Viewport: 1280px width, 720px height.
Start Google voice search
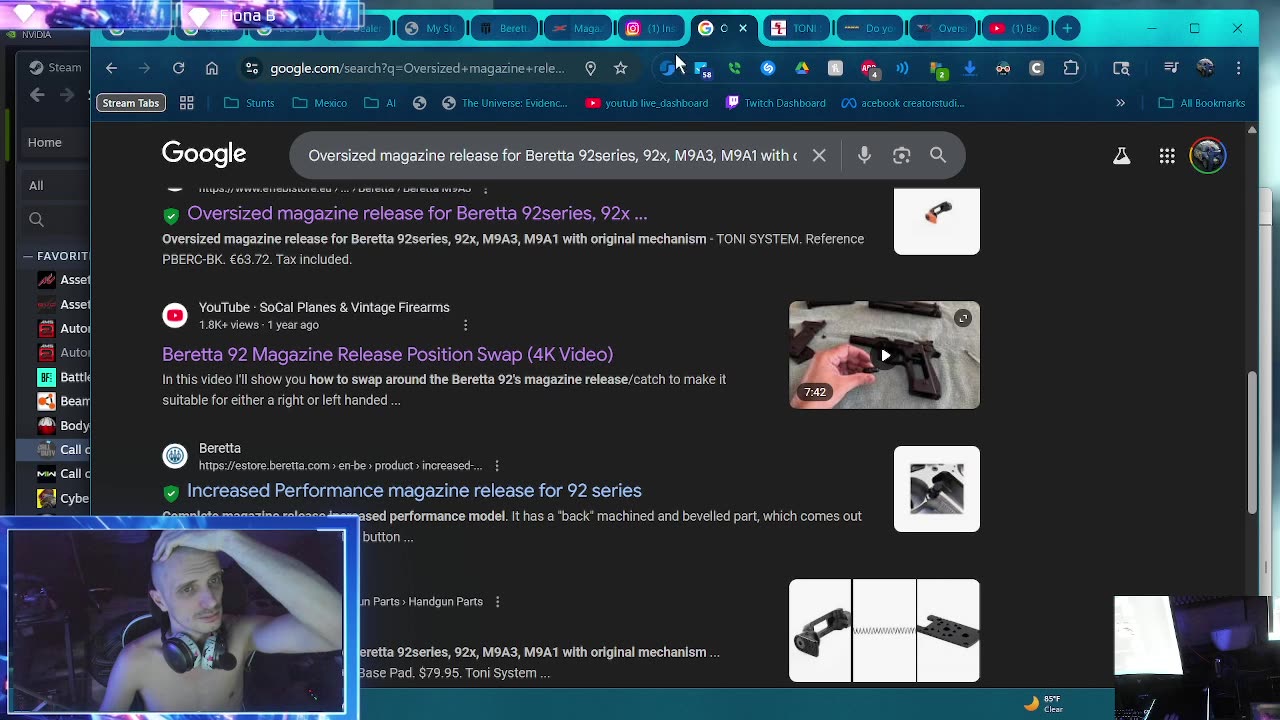click(865, 155)
